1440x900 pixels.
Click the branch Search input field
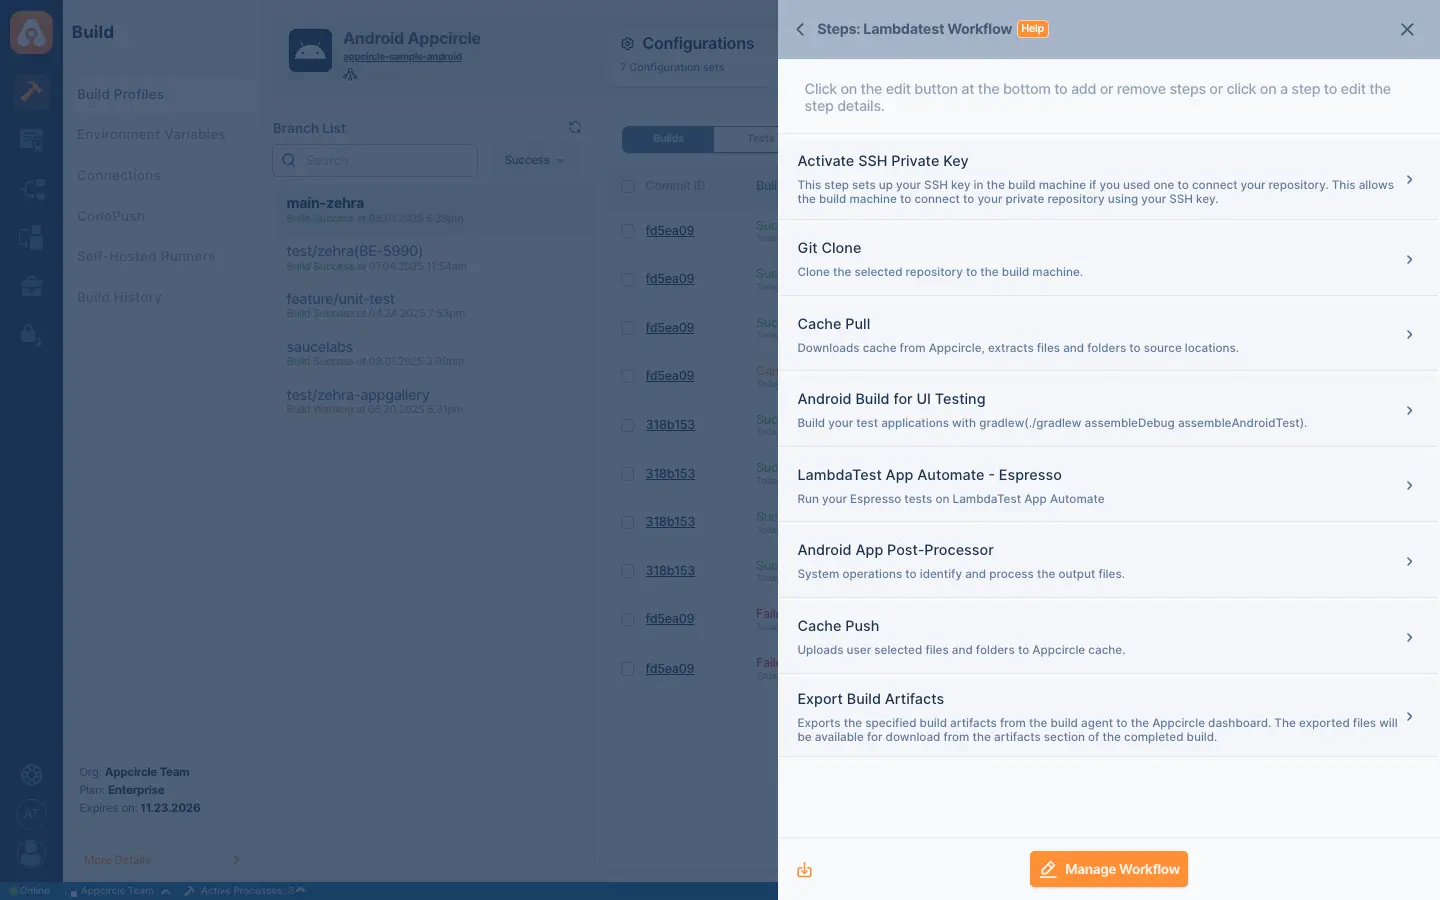(375, 160)
